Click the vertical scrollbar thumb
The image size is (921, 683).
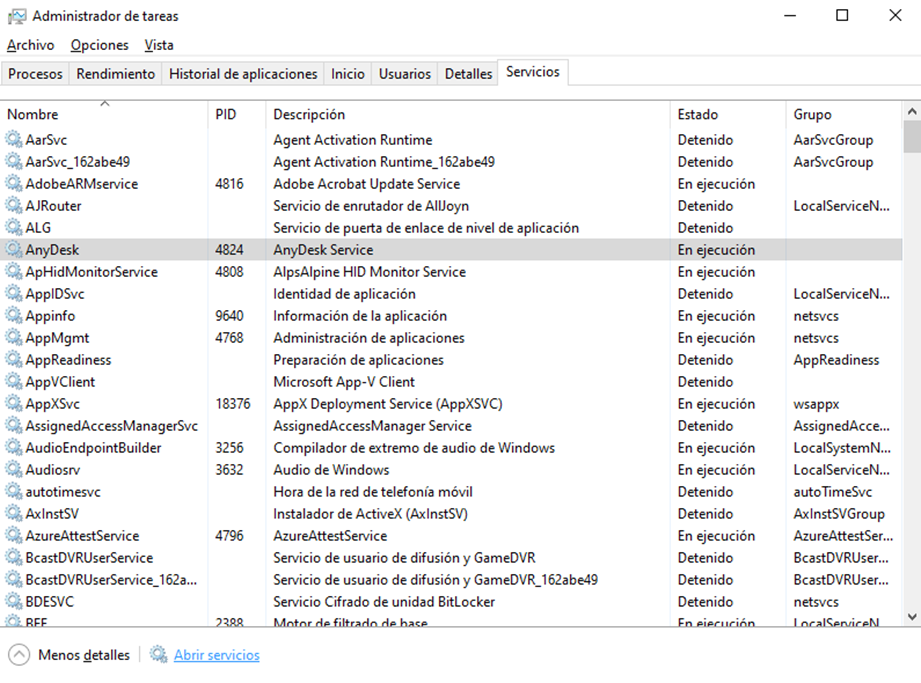pyautogui.click(x=912, y=136)
